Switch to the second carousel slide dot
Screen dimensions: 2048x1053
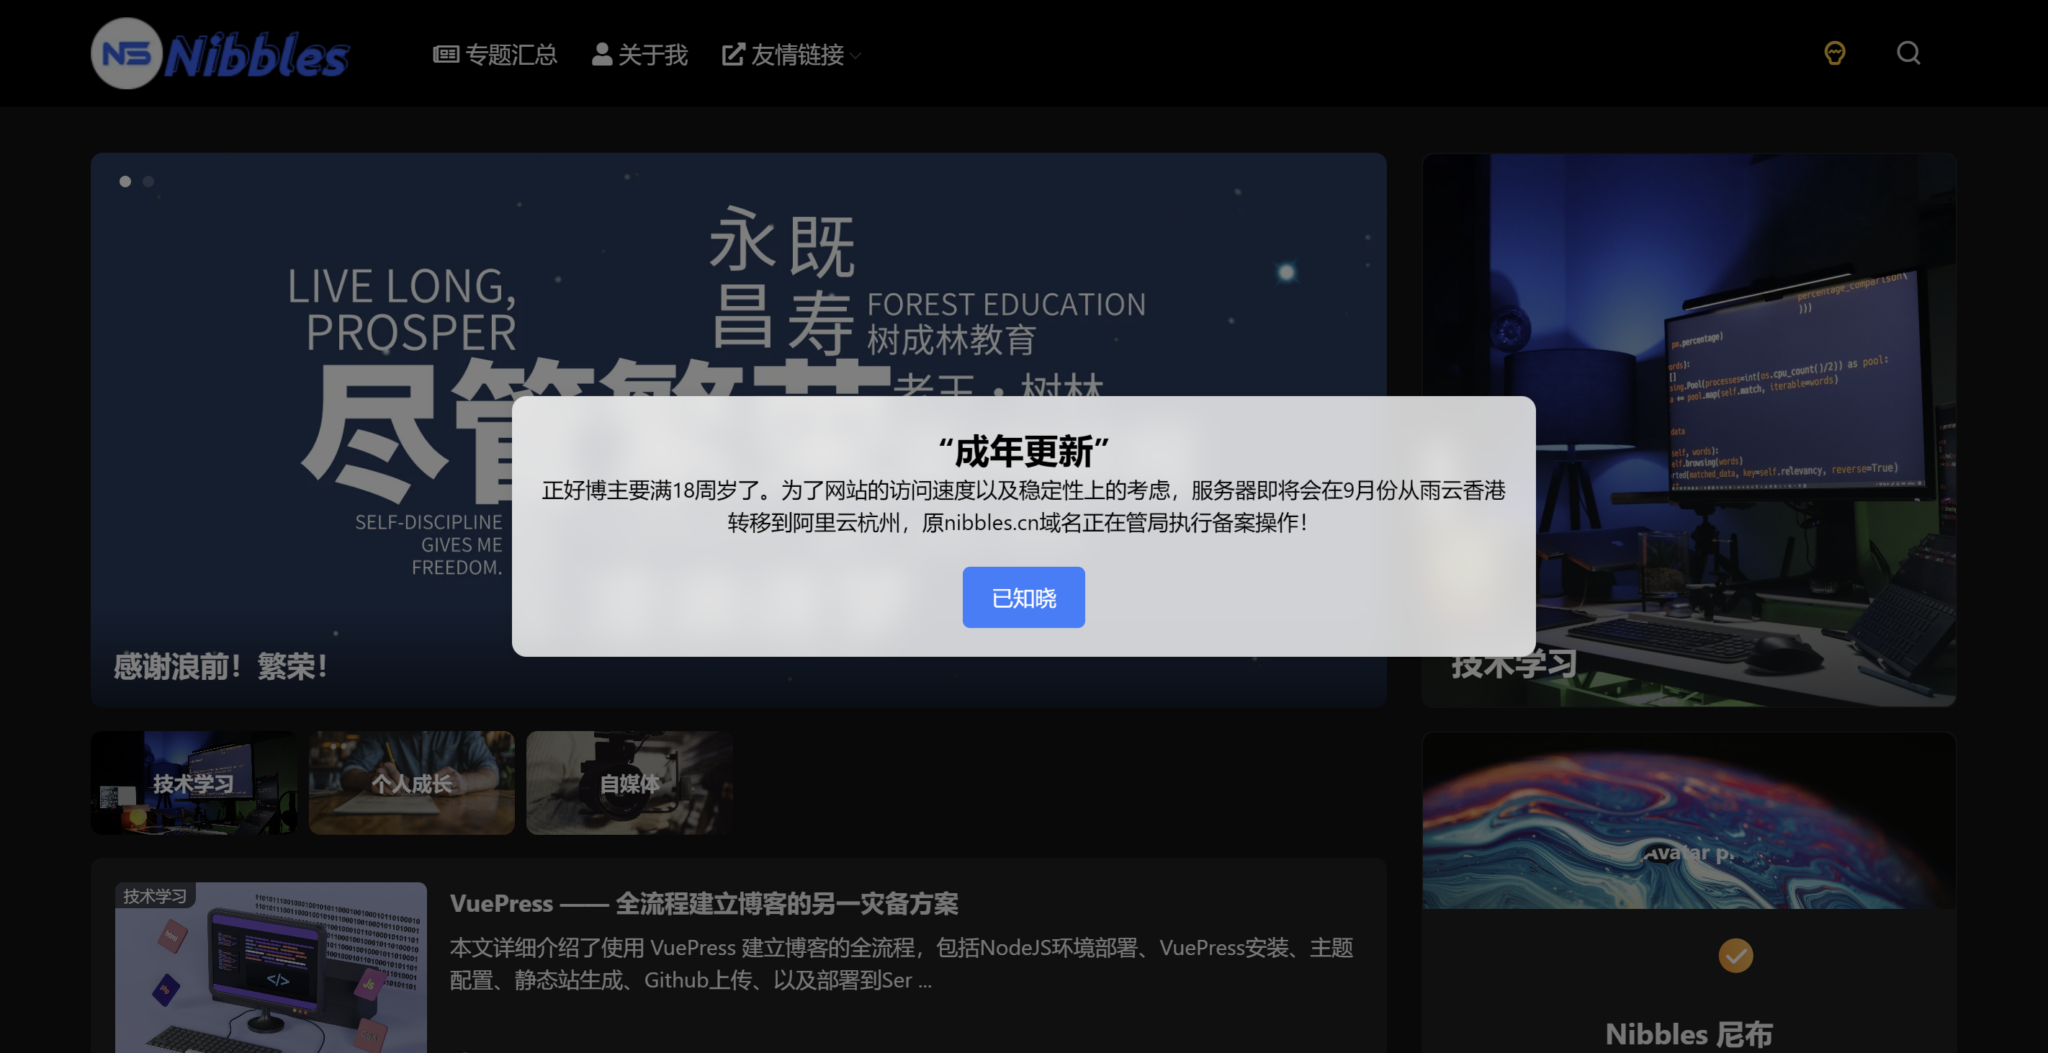149,181
